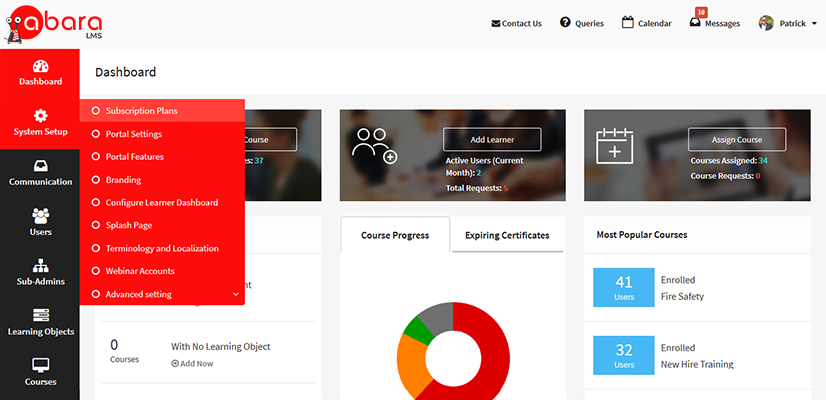Click the Most Popular Courses heading
This screenshot has width=826, height=400.
pyautogui.click(x=642, y=235)
